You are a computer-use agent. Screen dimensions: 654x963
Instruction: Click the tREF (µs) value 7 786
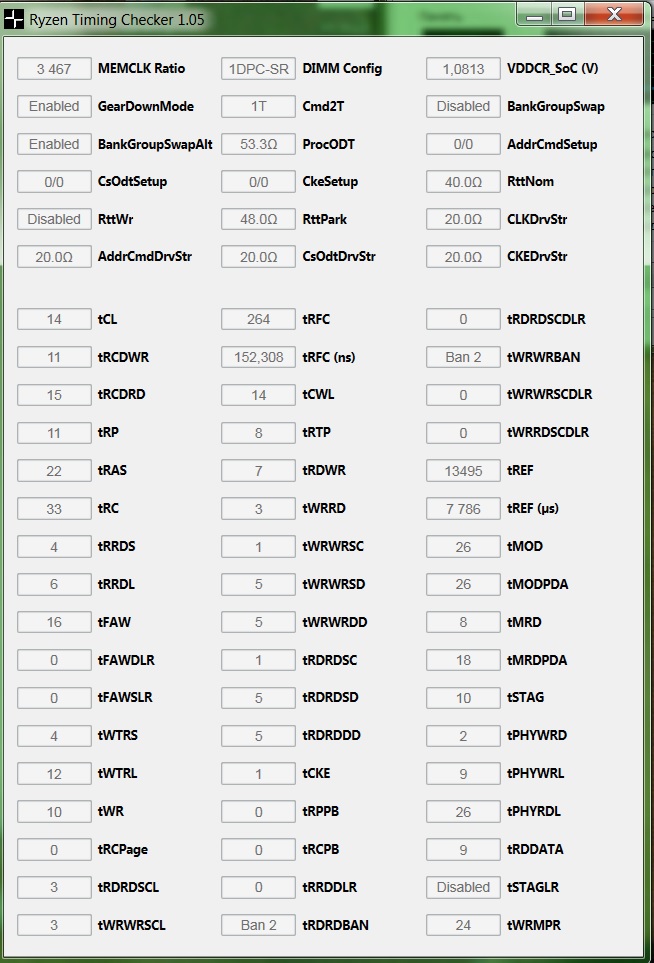pyautogui.click(x=463, y=509)
